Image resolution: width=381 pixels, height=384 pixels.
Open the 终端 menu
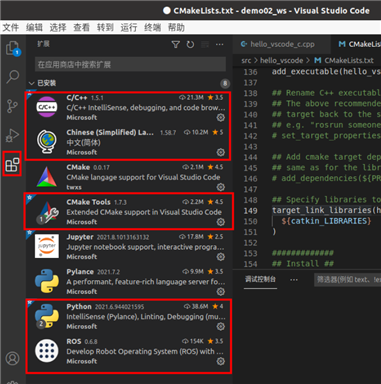point(152,27)
